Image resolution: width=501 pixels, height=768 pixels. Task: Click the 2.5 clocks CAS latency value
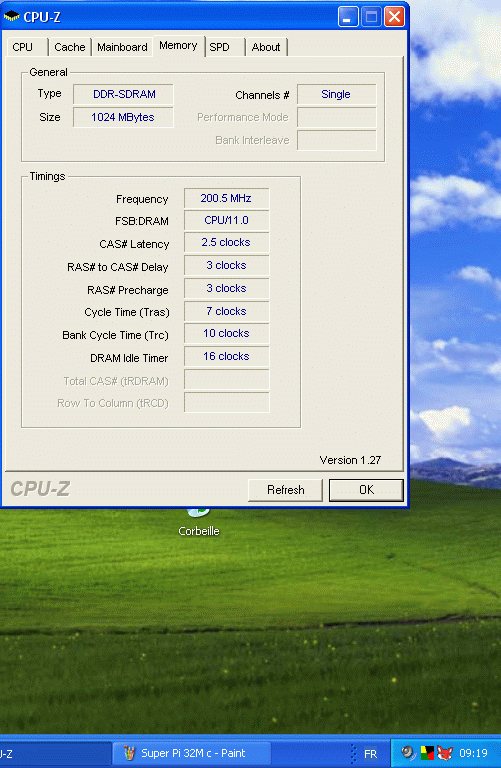click(226, 242)
